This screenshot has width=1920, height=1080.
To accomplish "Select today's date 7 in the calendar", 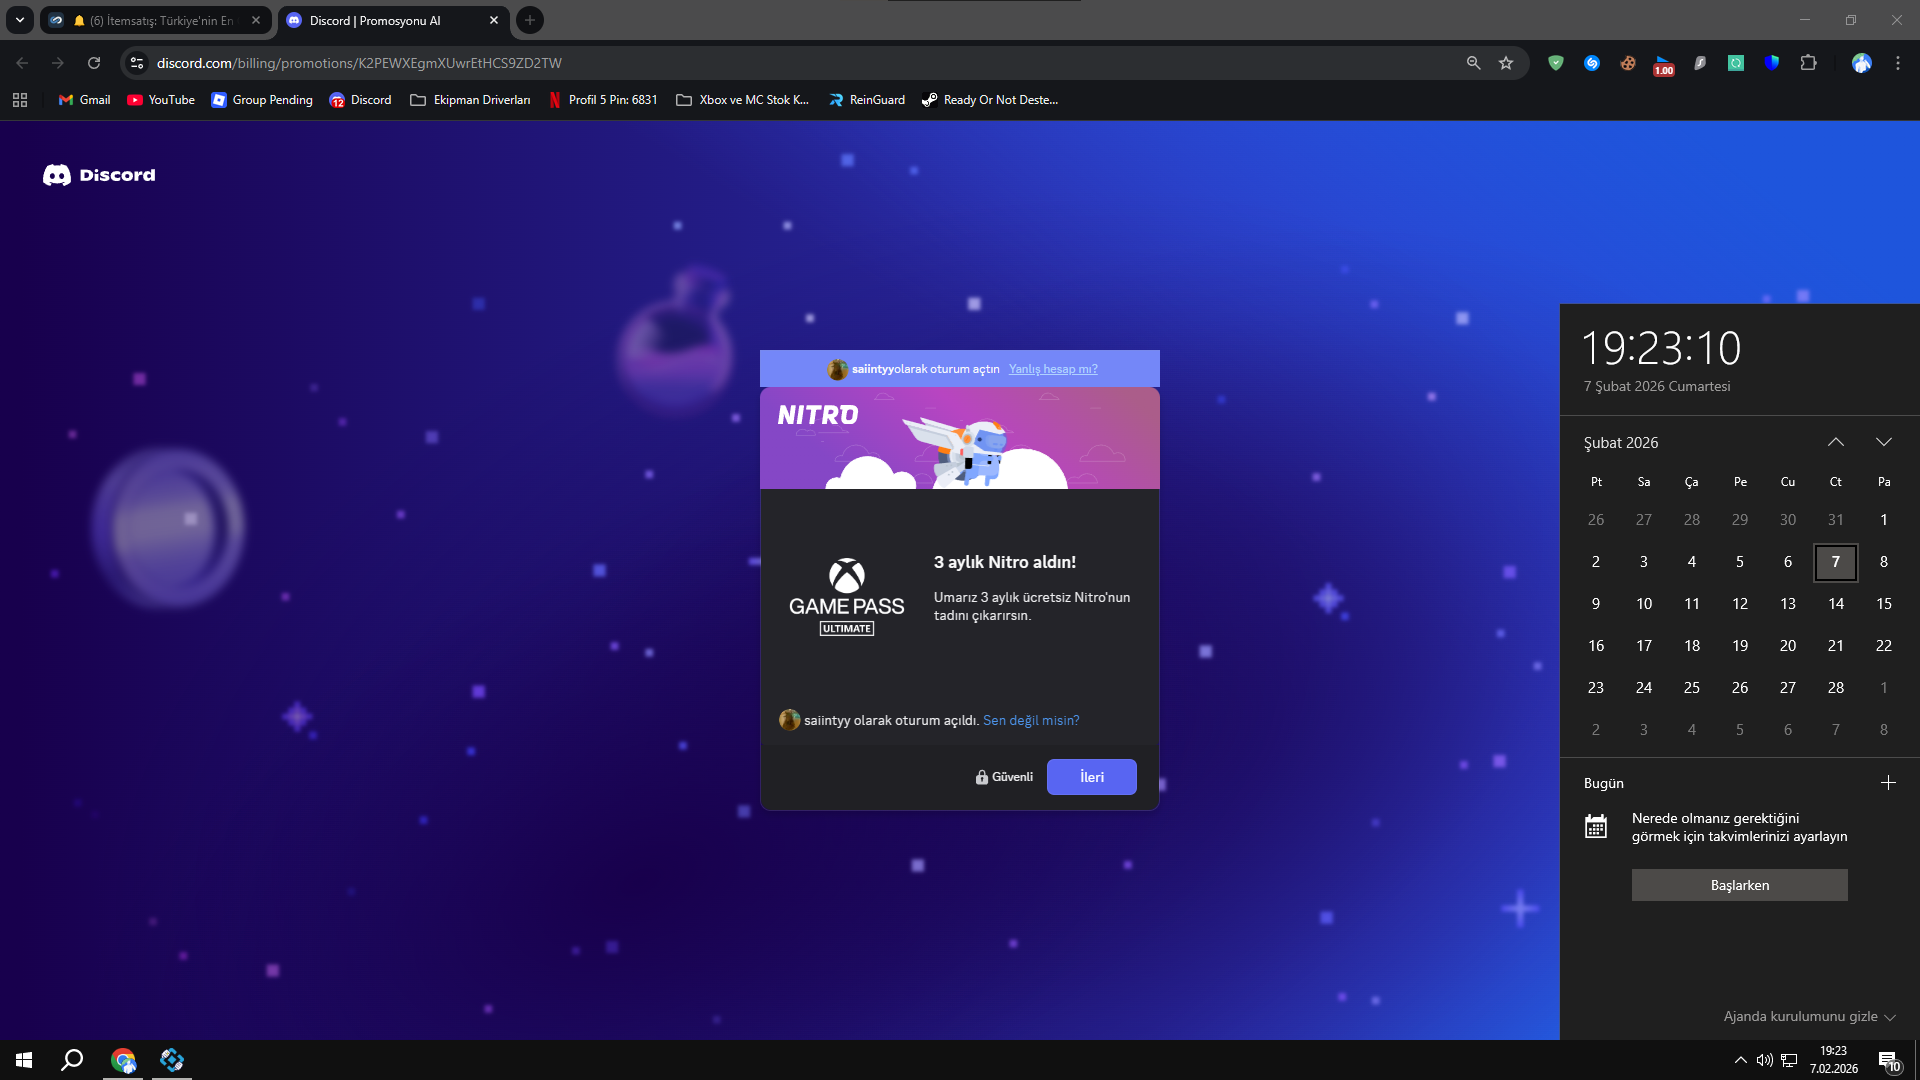I will click(1836, 562).
